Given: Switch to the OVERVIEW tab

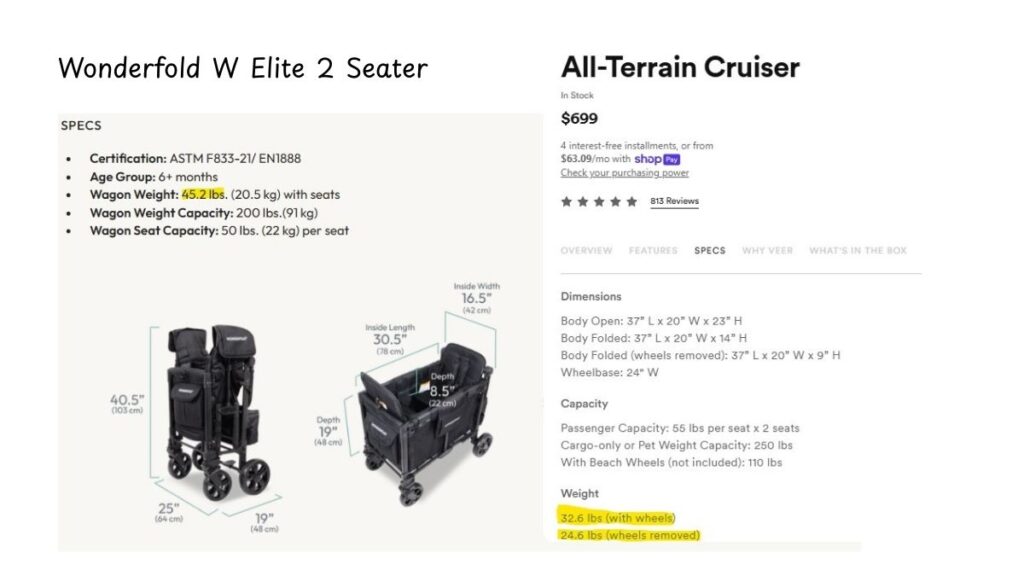Looking at the screenshot, I should pos(585,250).
